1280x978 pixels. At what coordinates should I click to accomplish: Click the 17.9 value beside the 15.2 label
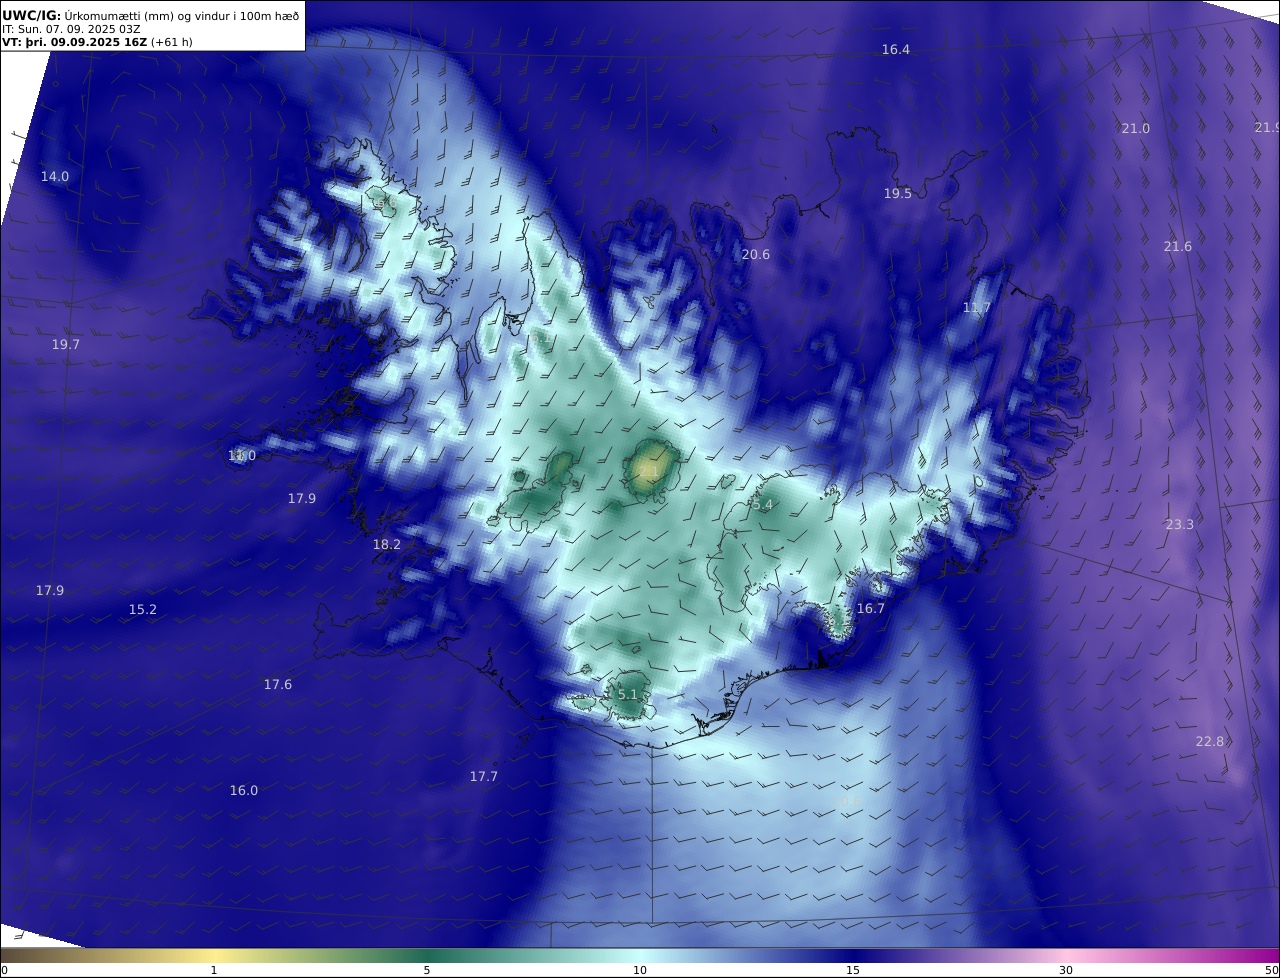(50, 591)
